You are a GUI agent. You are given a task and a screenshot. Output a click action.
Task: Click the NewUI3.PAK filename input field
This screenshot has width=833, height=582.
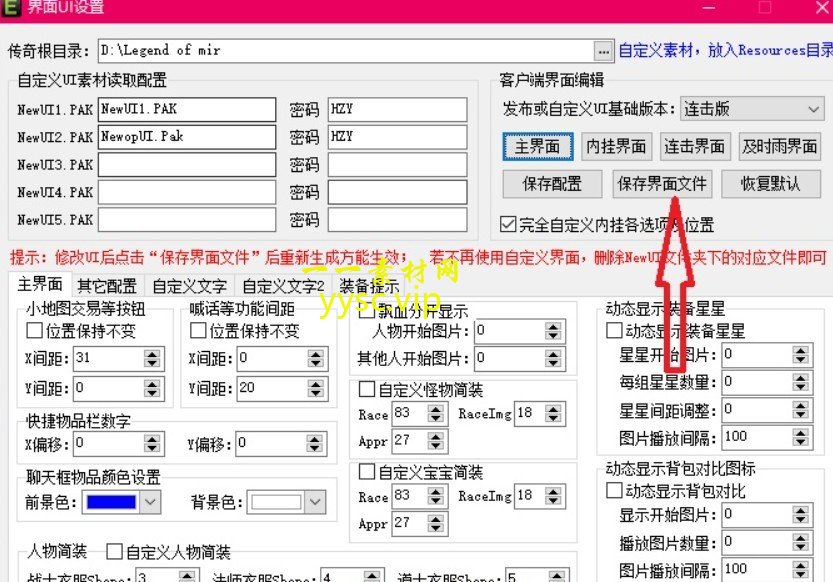pos(187,165)
